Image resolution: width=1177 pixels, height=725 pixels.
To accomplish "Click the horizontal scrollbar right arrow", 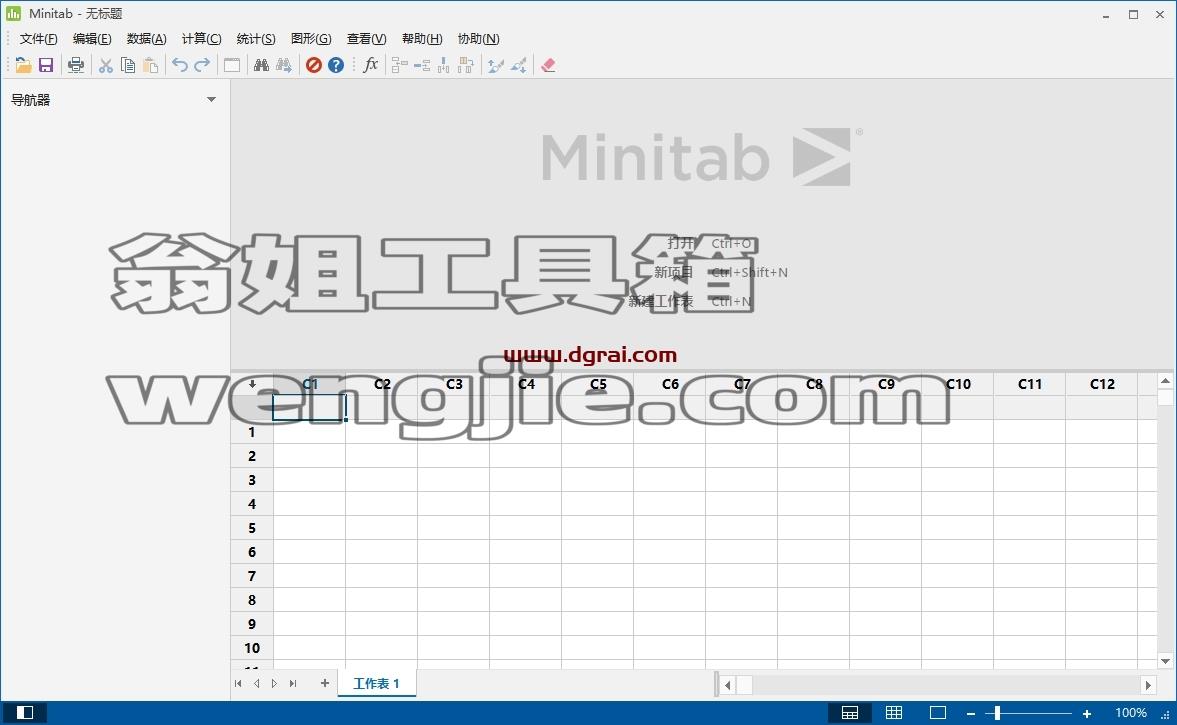I will [1148, 684].
